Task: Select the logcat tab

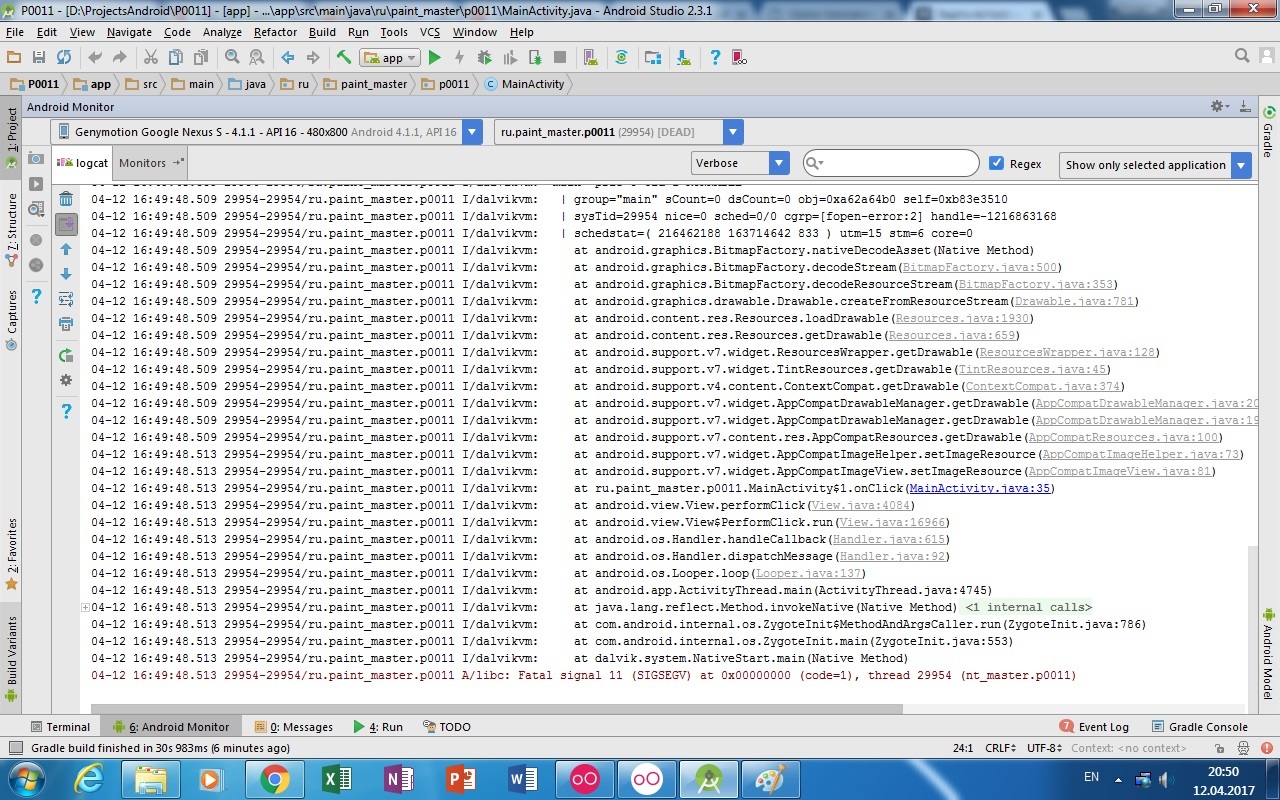Action: tap(82, 163)
